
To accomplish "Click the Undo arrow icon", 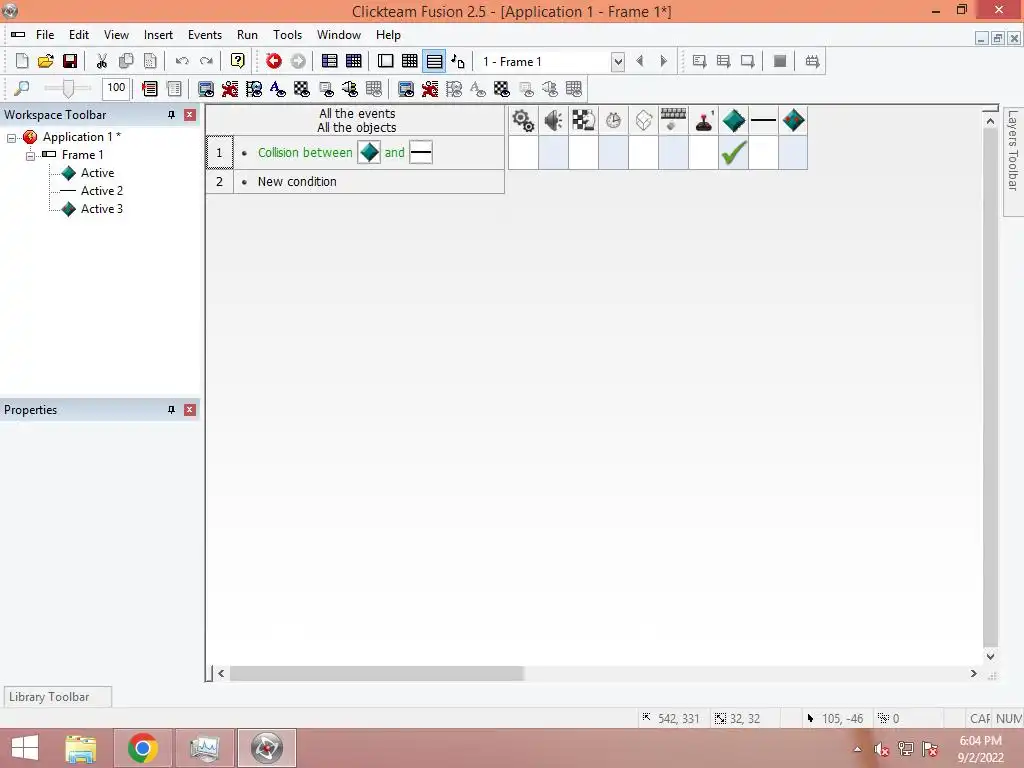I will click(x=182, y=61).
